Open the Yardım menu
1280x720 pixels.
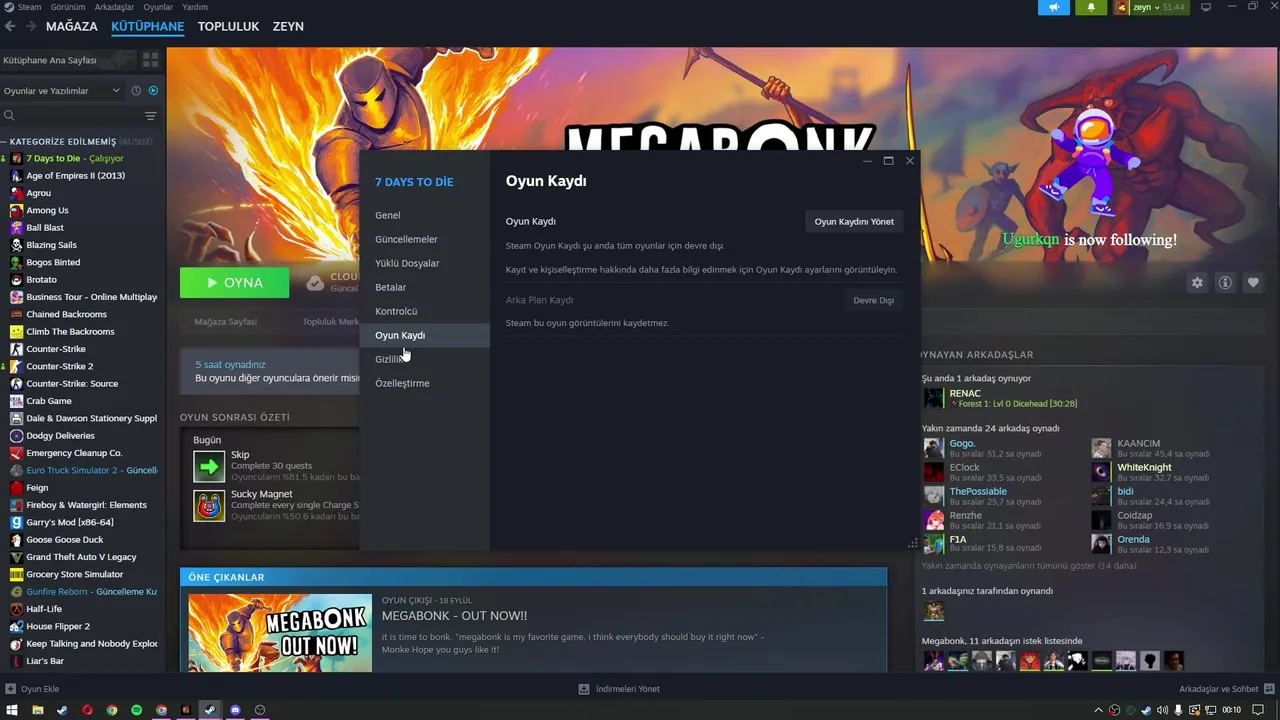pos(195,7)
